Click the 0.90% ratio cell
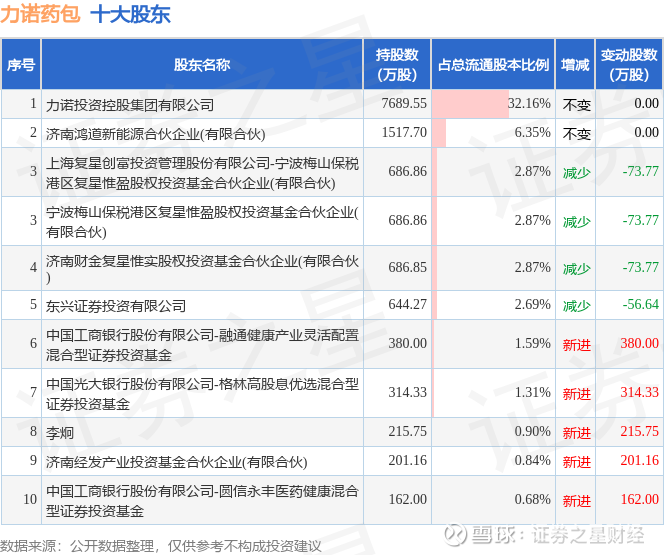Image resolution: width=664 pixels, height=555 pixels. (493, 432)
